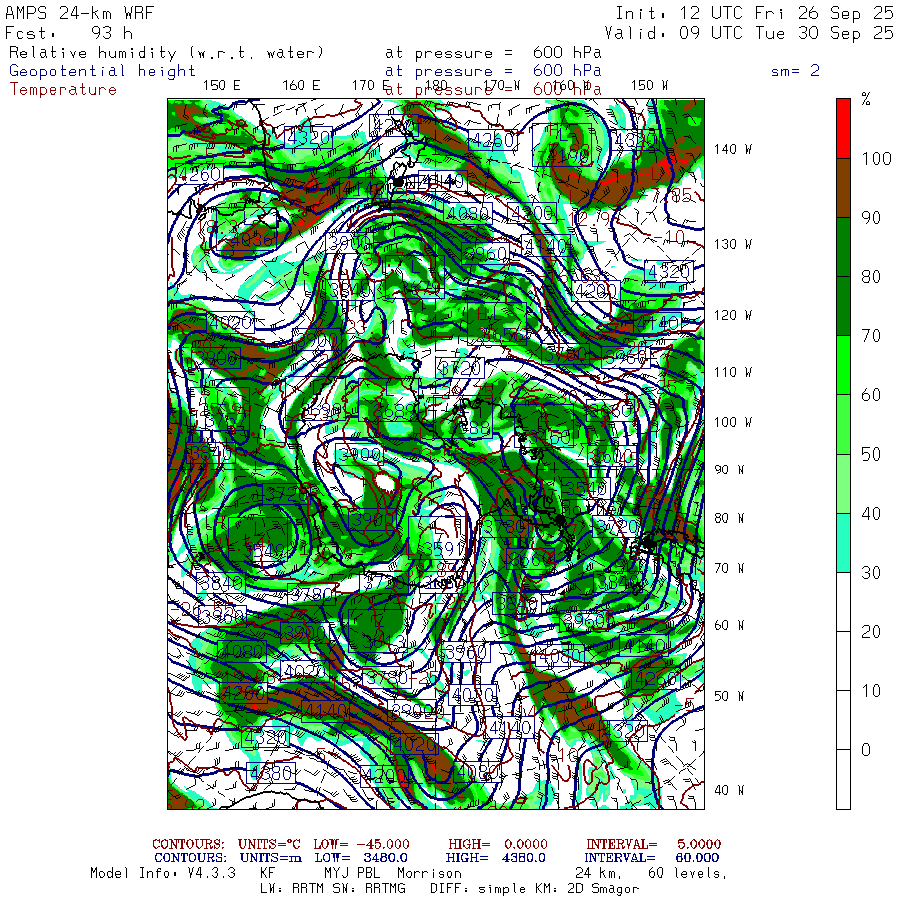
Task: Click the 'Valid. 09 UTC Tue 30 Sep 25' line
Action: (753, 32)
